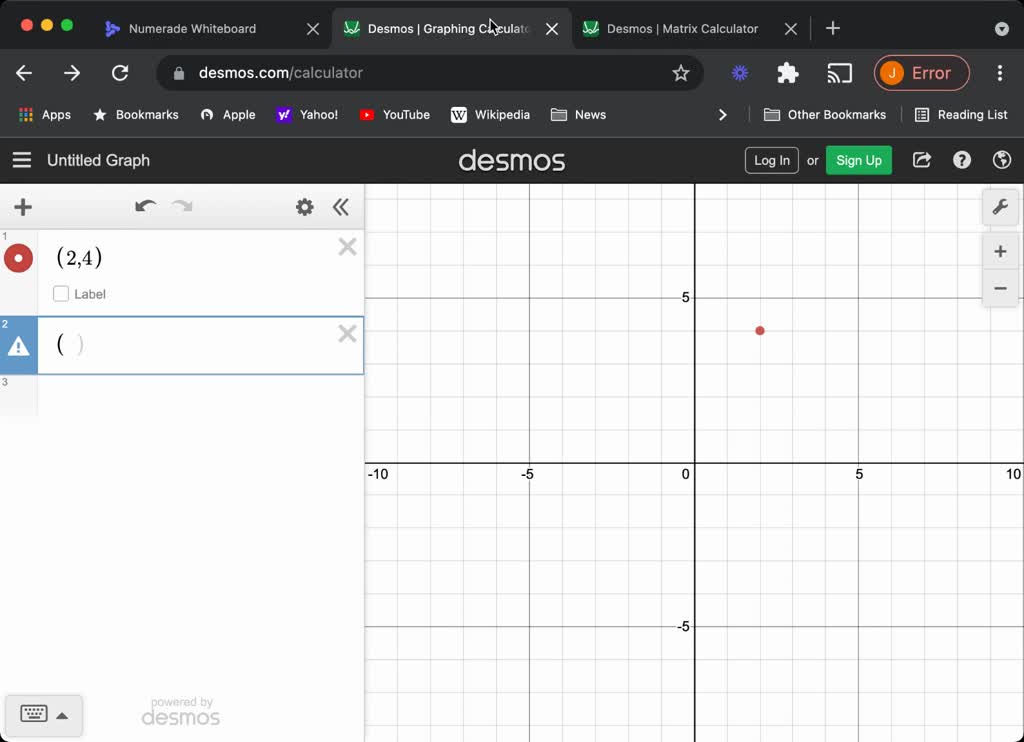Delete expression 1 with the X
The image size is (1024, 742).
[x=347, y=247]
